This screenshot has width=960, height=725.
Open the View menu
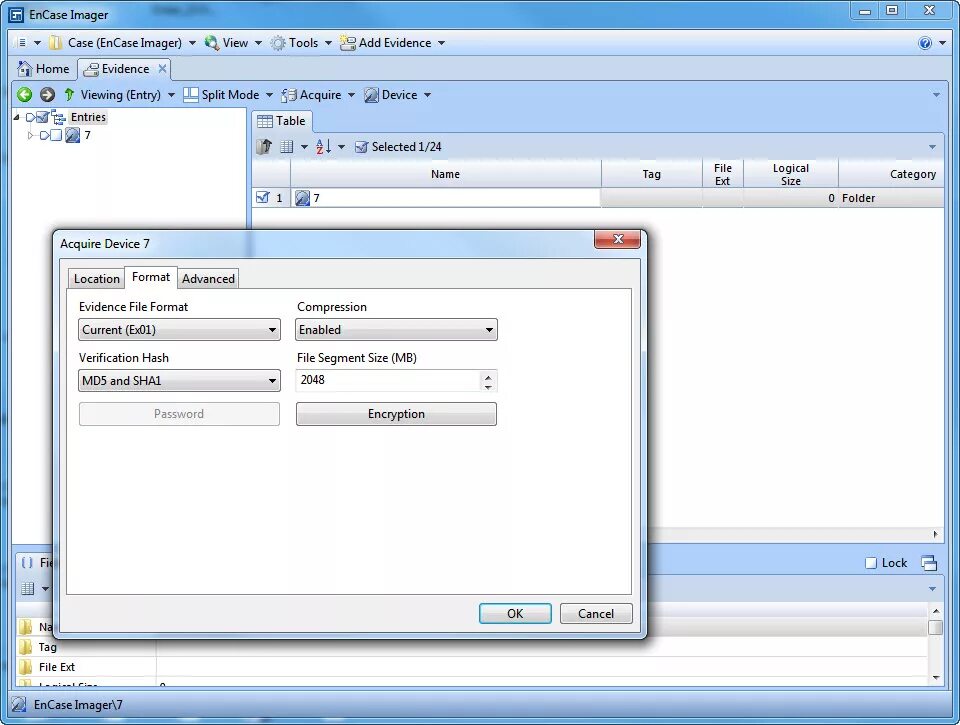233,43
